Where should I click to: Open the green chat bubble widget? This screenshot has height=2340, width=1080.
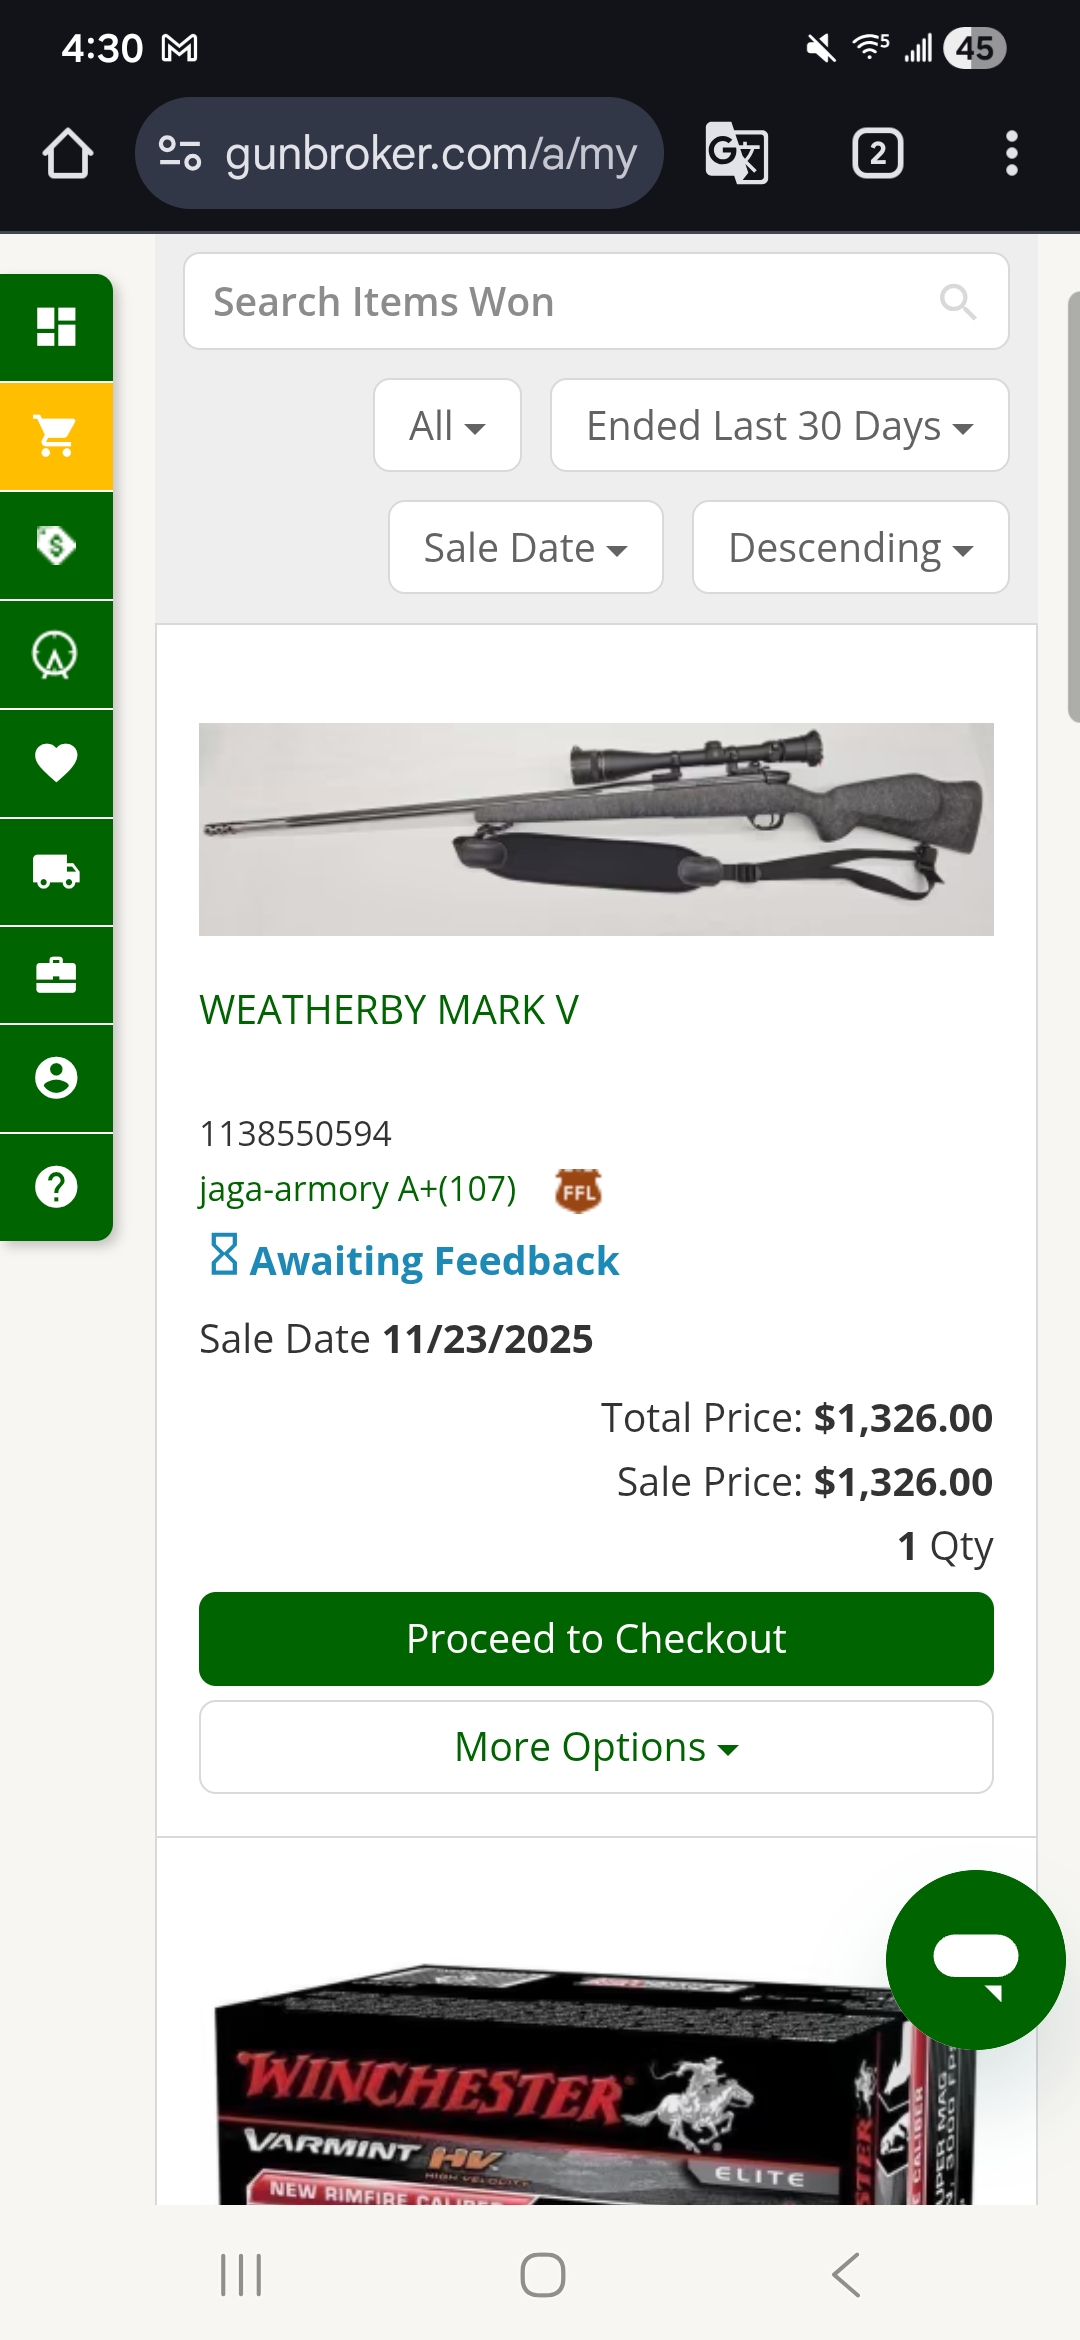975,1959
